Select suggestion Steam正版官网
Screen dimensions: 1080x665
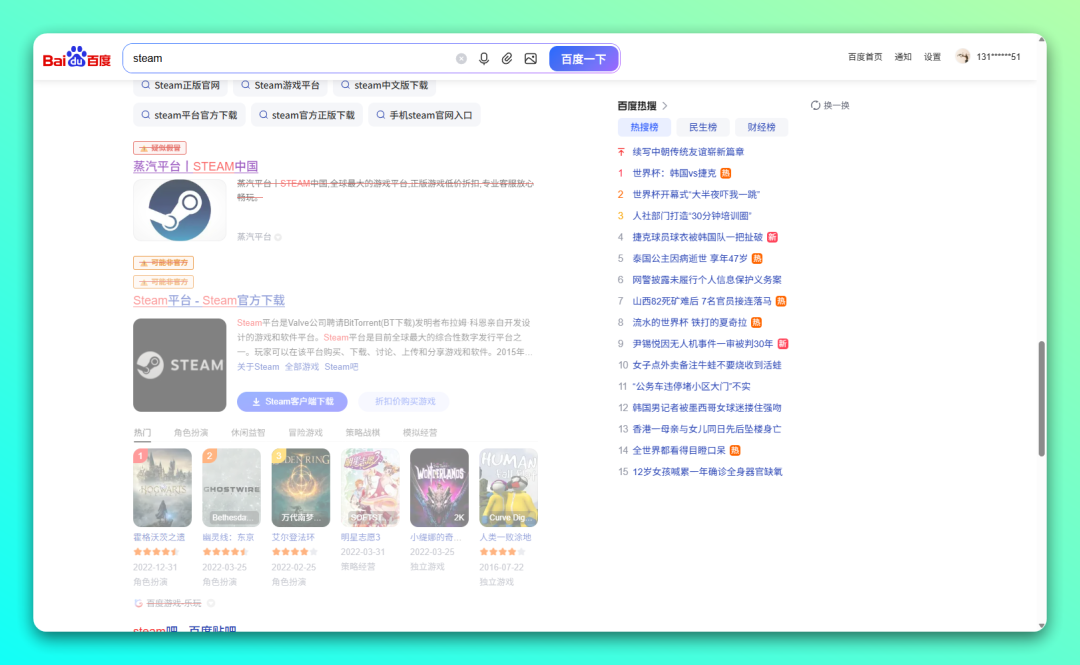pos(180,85)
